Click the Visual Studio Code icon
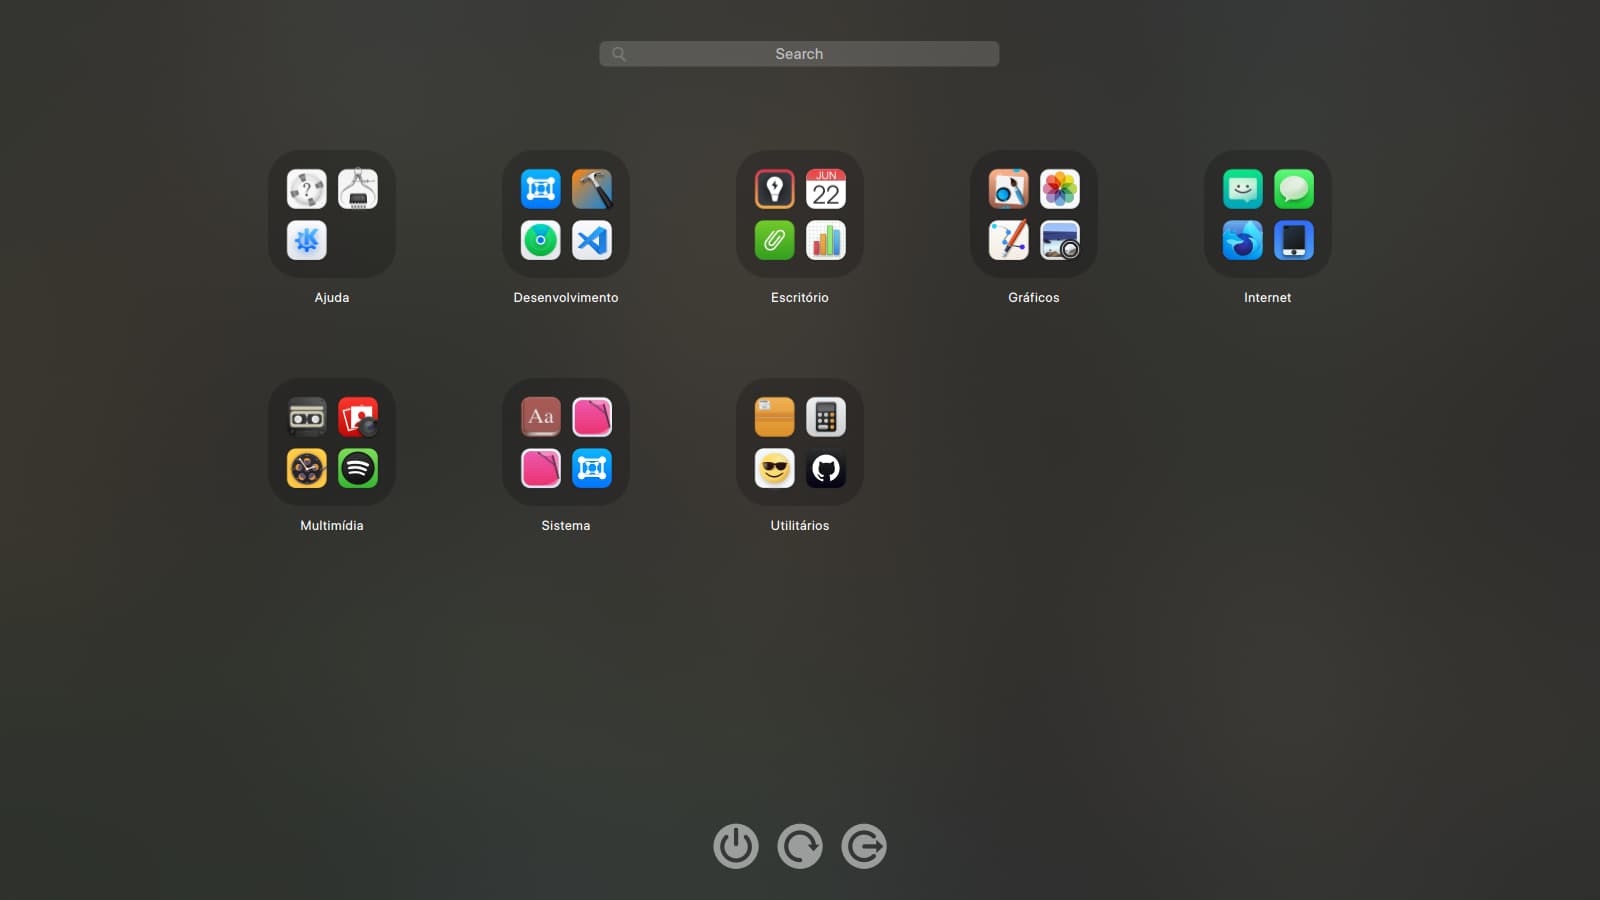This screenshot has height=900, width=1600. (x=592, y=240)
